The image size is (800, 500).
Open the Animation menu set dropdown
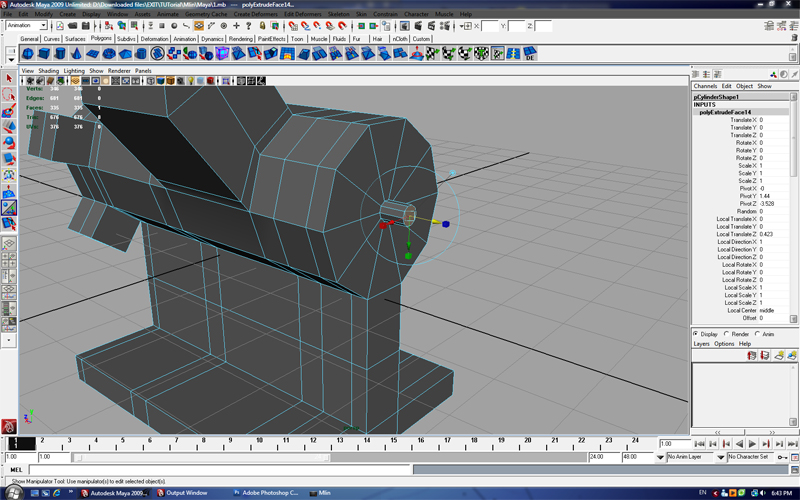[x=27, y=26]
